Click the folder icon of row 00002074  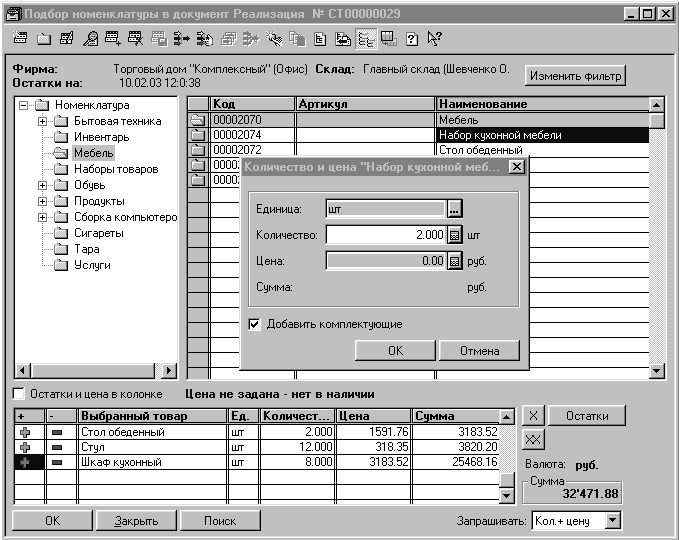(198, 135)
